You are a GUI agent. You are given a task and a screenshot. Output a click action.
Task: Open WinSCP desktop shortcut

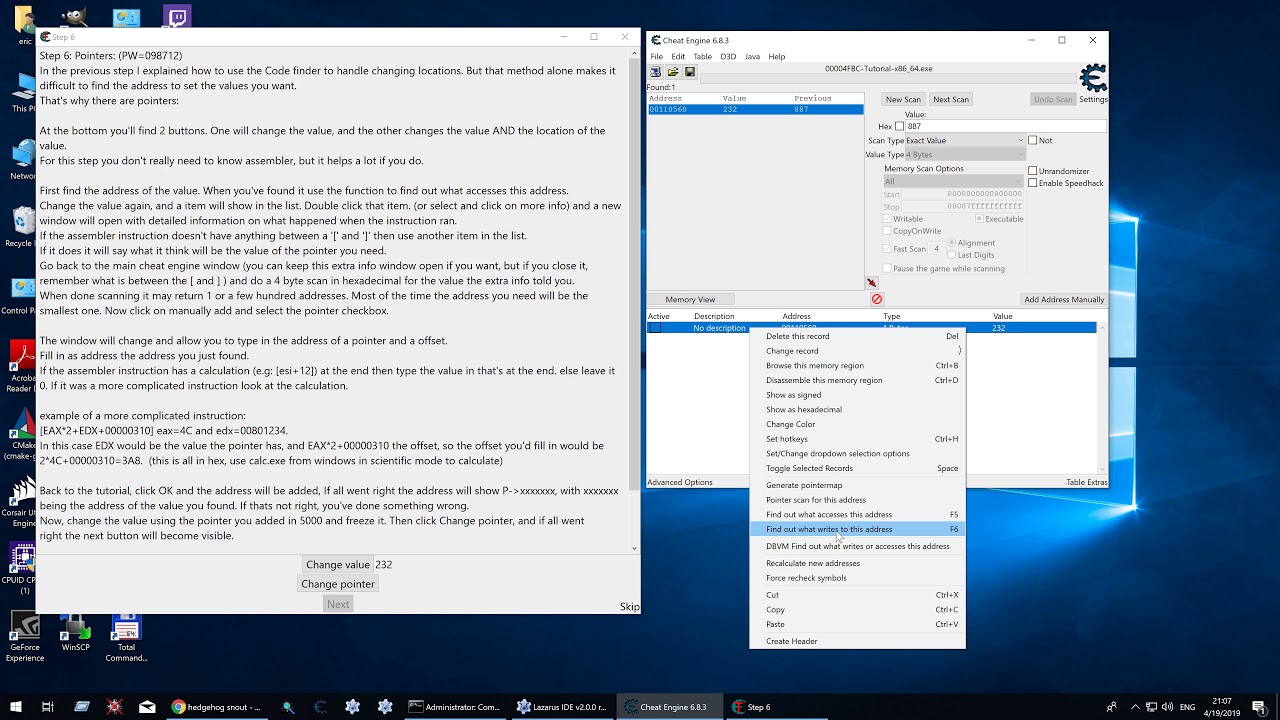click(x=75, y=634)
